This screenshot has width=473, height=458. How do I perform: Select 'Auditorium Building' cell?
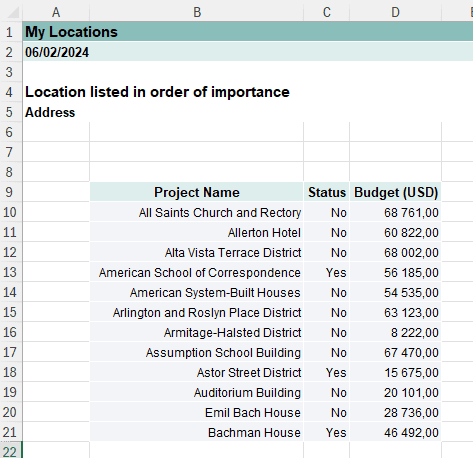197,392
